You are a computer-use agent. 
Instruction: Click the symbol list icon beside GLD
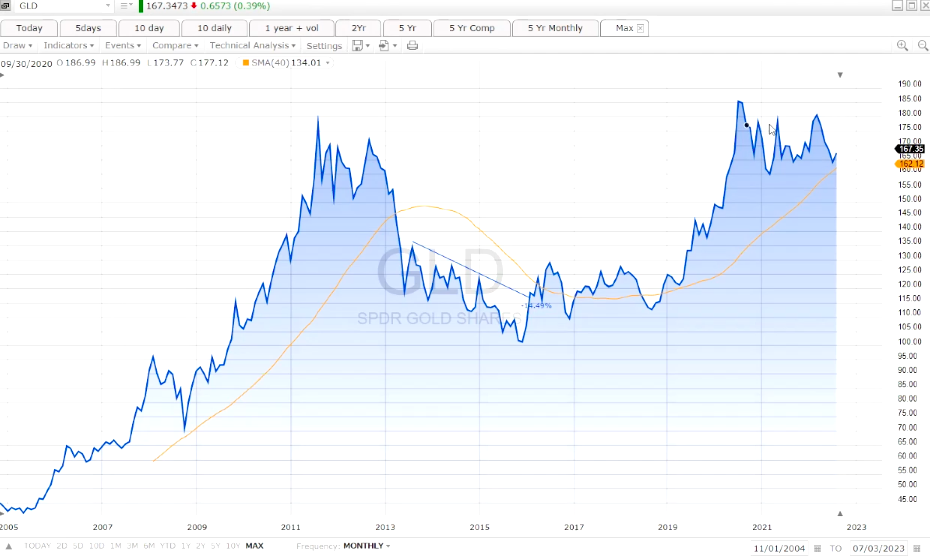[x=125, y=6]
